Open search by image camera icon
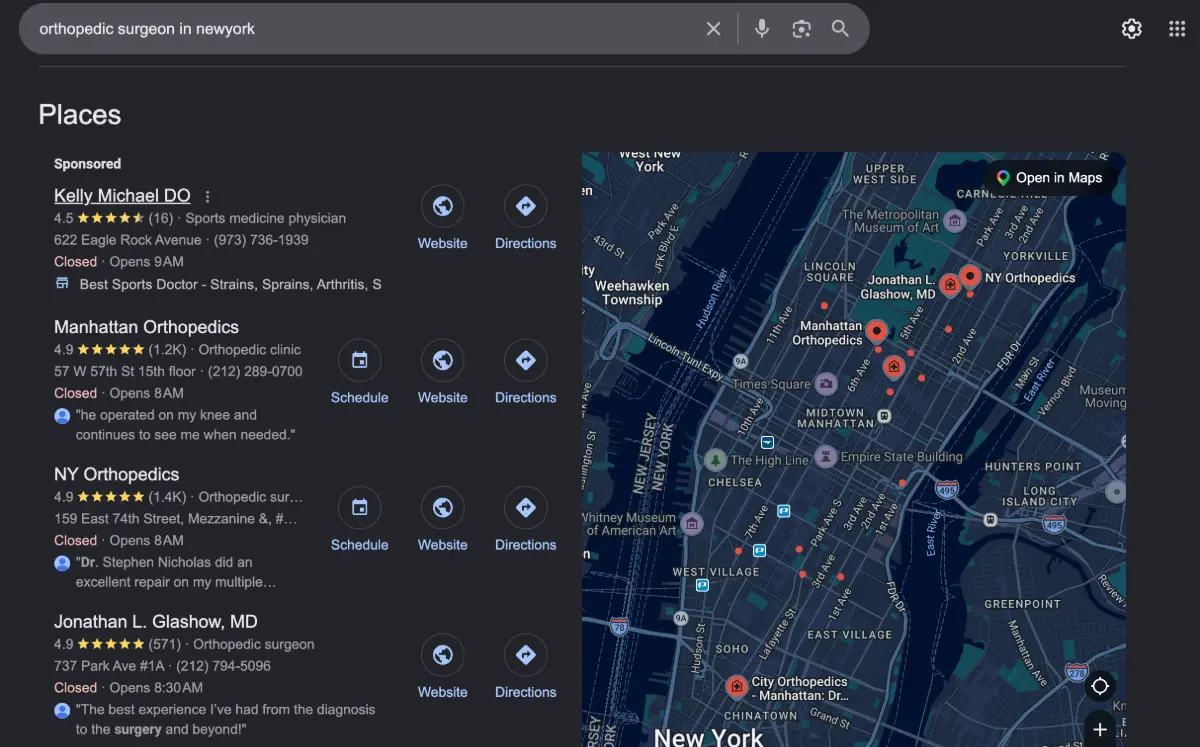Screen dimensions: 1200x747 click(x=801, y=29)
